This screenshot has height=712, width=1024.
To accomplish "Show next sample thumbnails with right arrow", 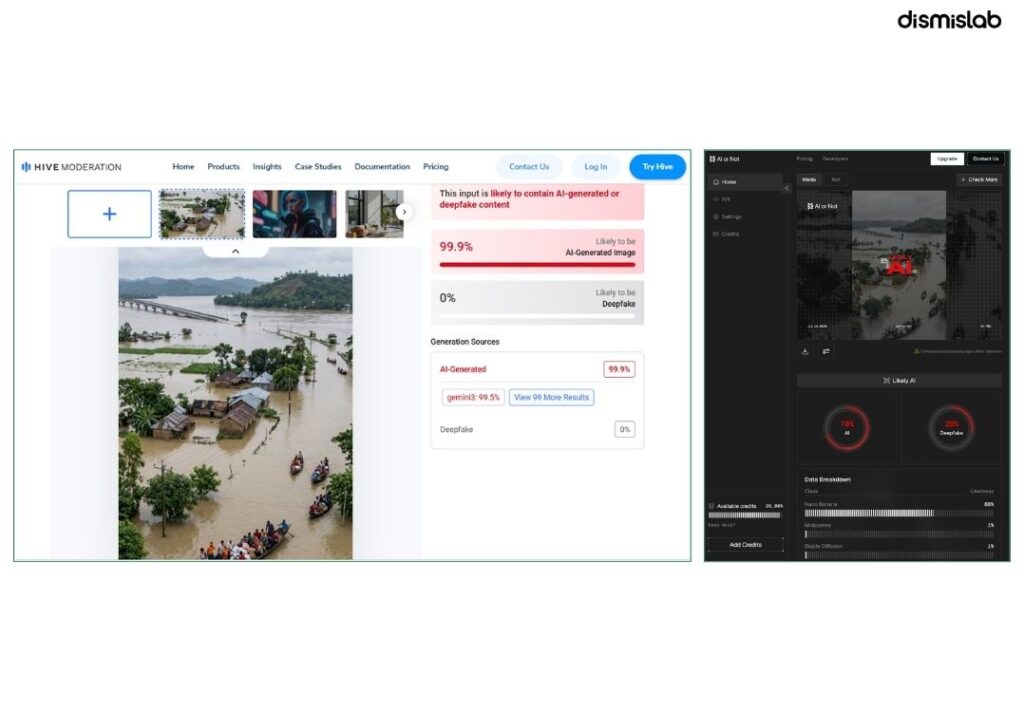I will 404,212.
